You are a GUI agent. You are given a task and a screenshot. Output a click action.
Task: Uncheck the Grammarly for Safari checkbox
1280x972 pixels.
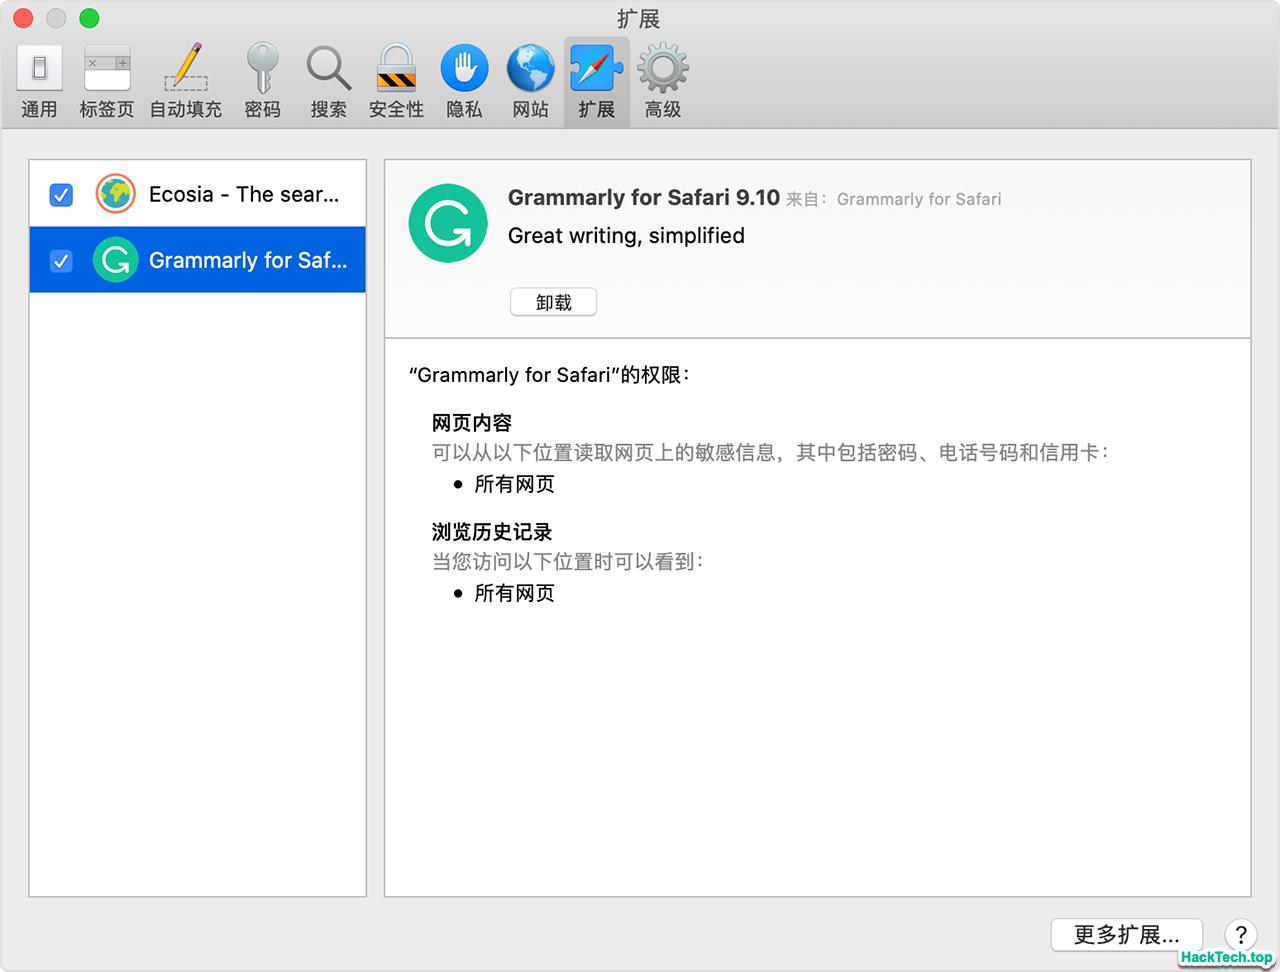click(61, 261)
